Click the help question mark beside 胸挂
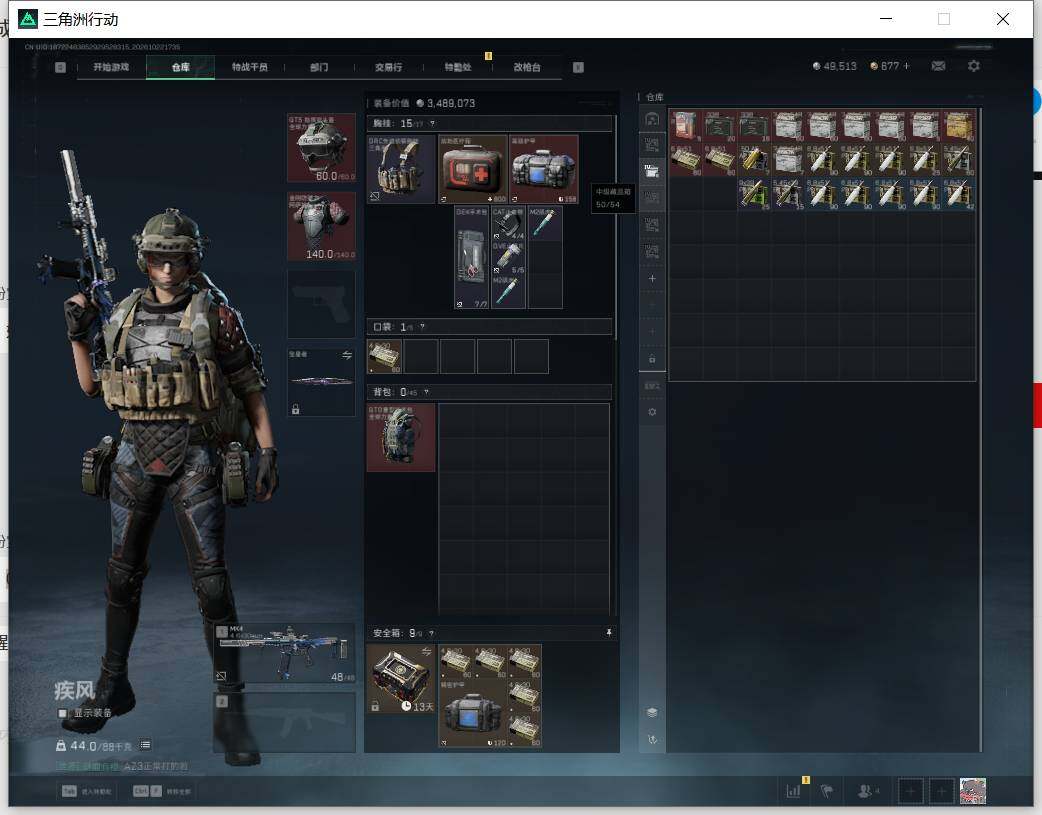Image resolution: width=1042 pixels, height=815 pixels. pos(432,124)
